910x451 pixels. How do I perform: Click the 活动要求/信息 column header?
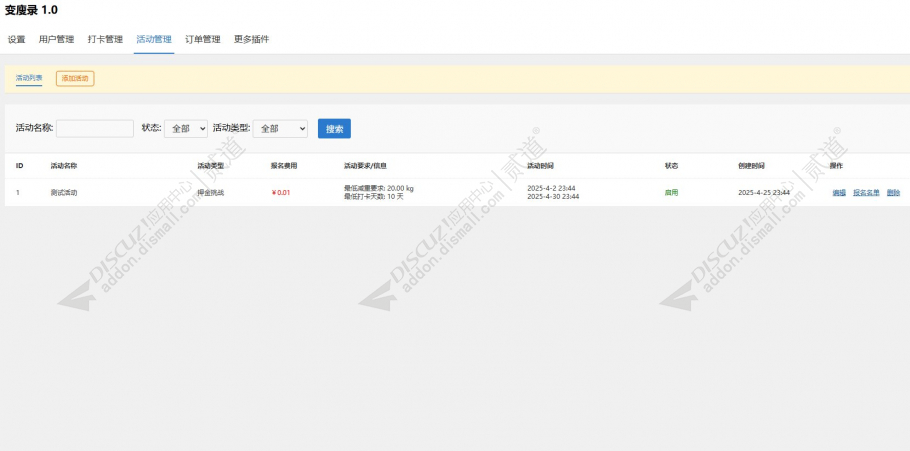click(x=365, y=166)
